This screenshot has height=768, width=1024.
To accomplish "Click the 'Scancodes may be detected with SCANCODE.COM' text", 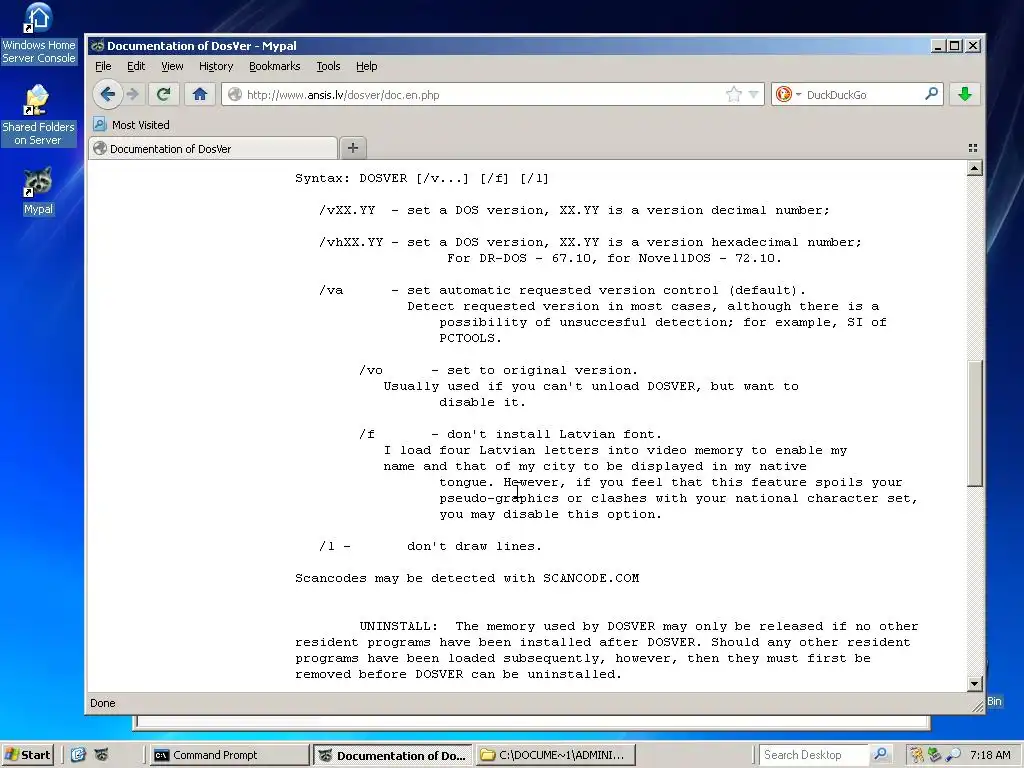I will coord(467,578).
